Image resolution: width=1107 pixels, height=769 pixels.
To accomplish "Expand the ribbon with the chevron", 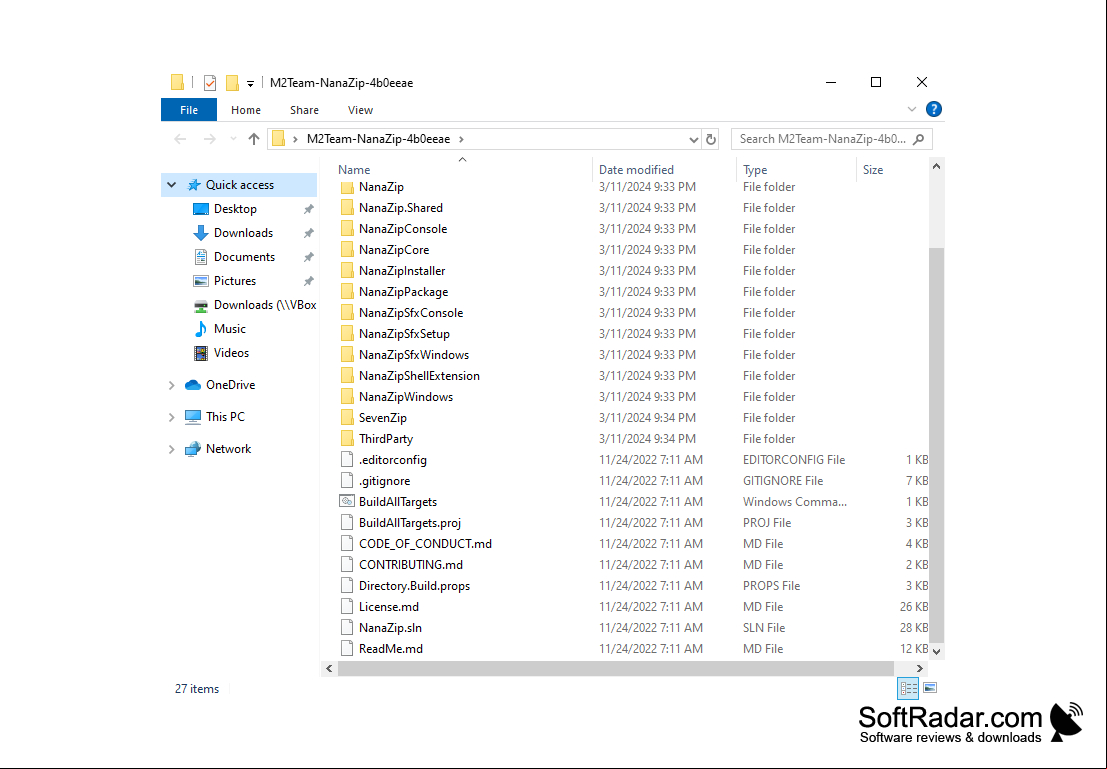I will pos(911,109).
